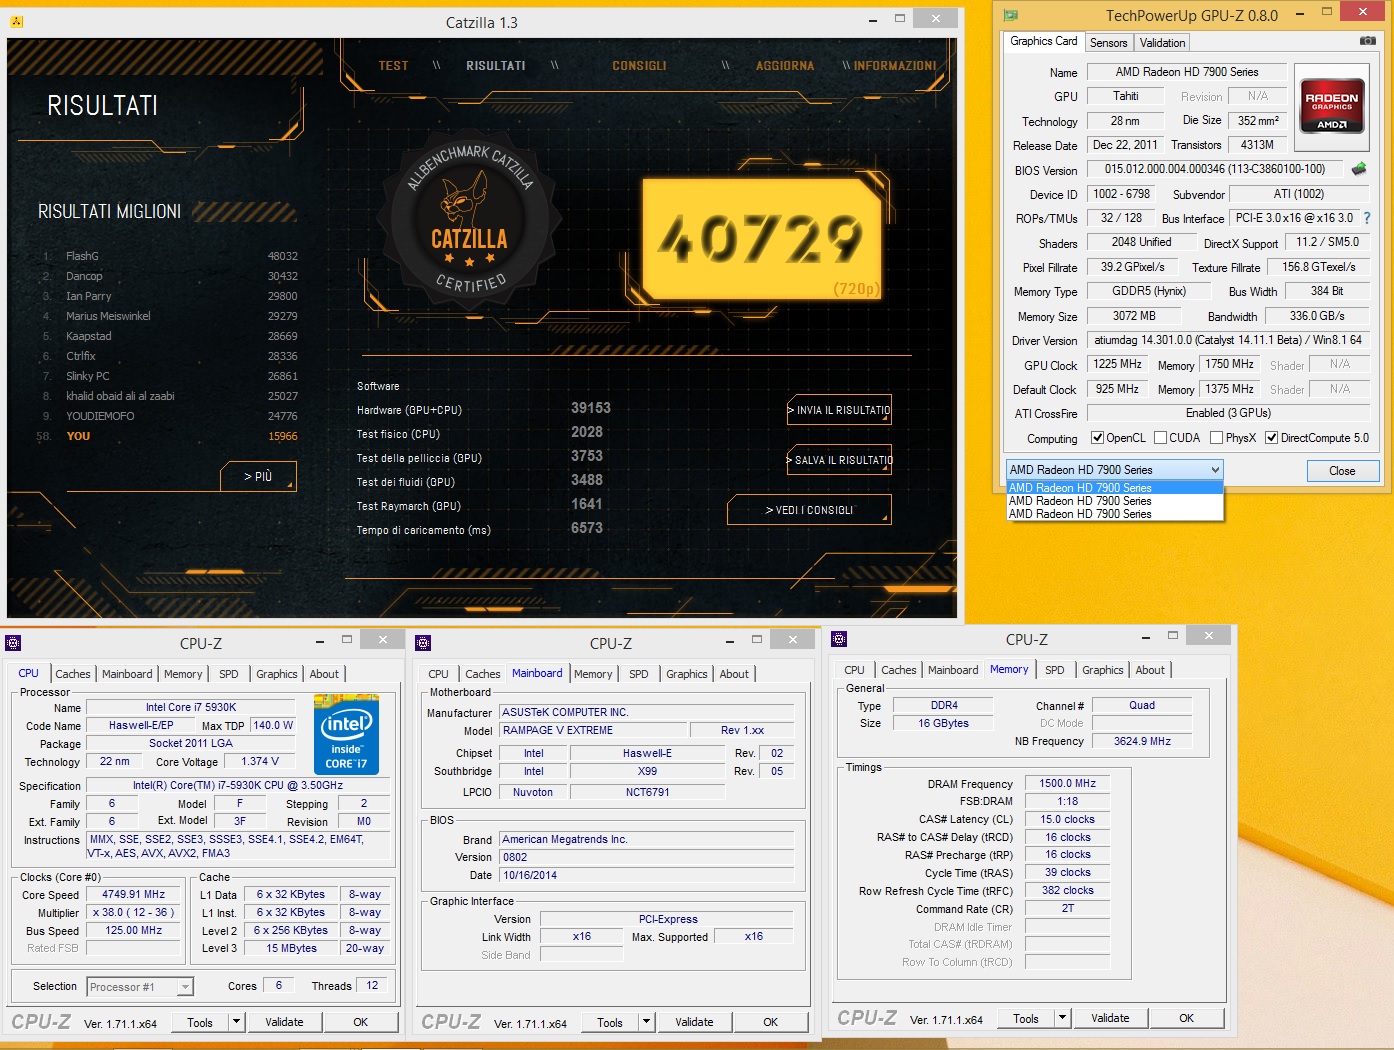The width and height of the screenshot is (1394, 1050).
Task: Click the Driver Version field in GPU-Z
Action: pyautogui.click(x=1228, y=340)
